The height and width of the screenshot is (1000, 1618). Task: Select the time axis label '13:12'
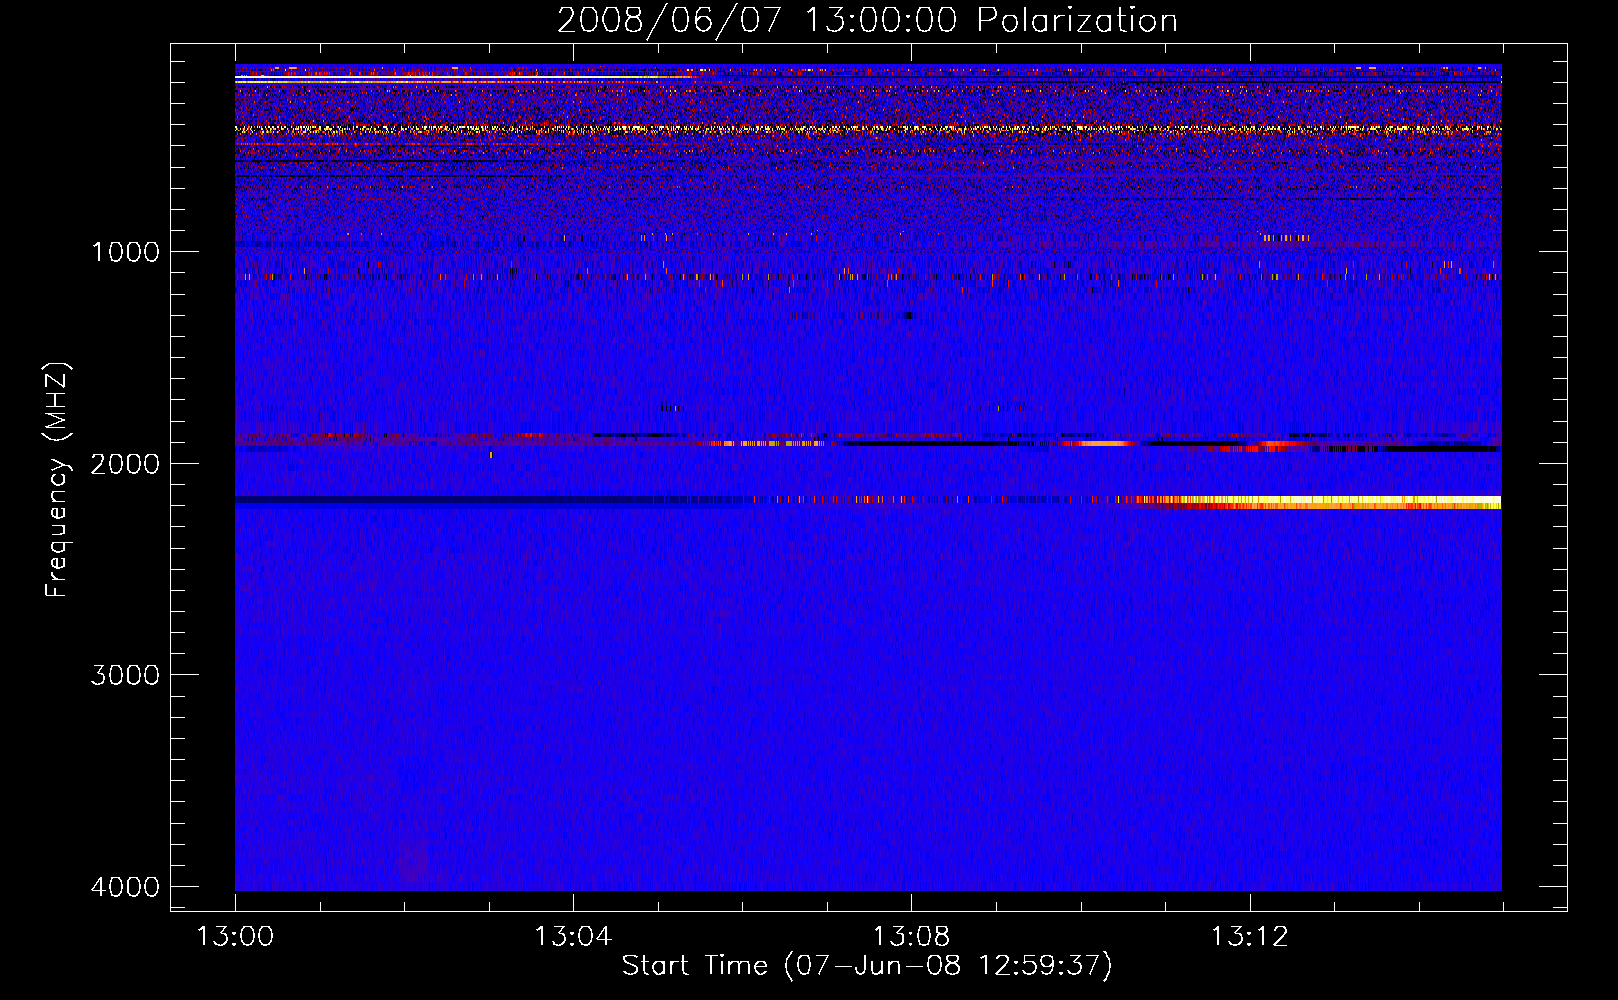click(x=1249, y=937)
